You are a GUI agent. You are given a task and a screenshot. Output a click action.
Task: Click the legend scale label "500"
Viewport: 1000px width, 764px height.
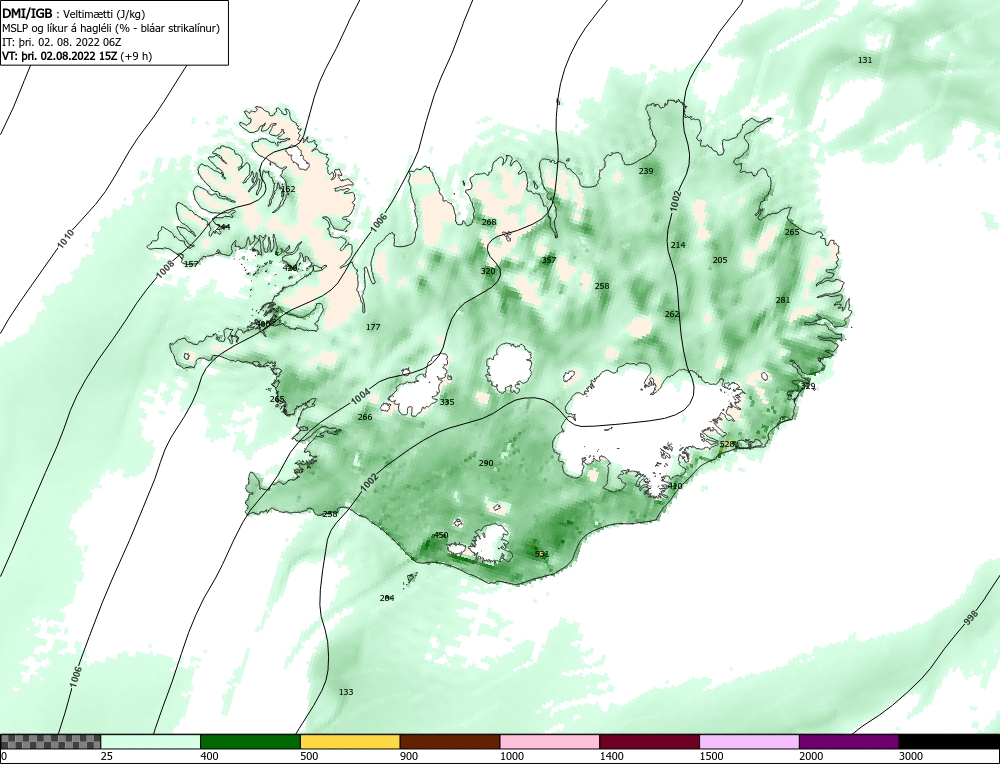[309, 756]
